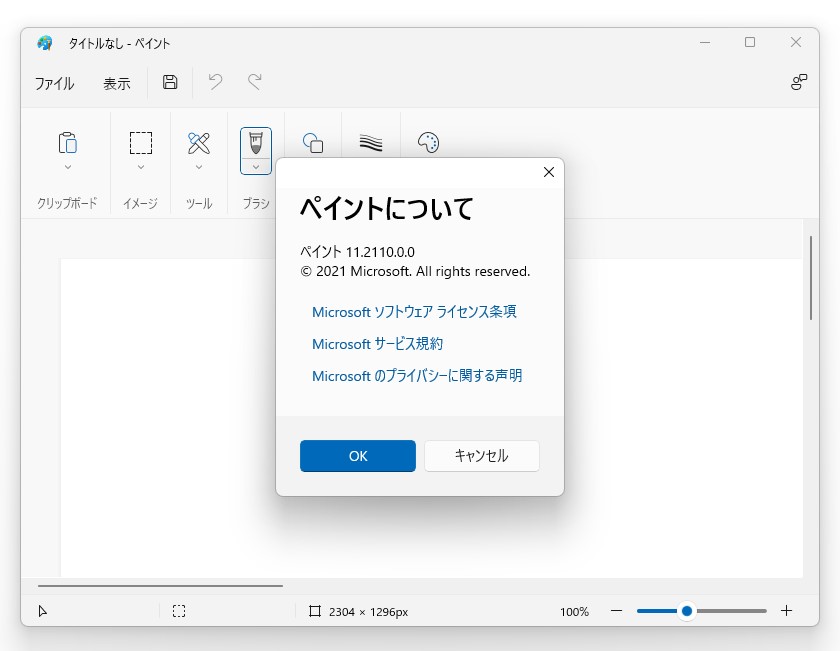Image resolution: width=840 pixels, height=651 pixels.
Task: Click the Shapes icon in the toolbar
Action: (x=313, y=143)
